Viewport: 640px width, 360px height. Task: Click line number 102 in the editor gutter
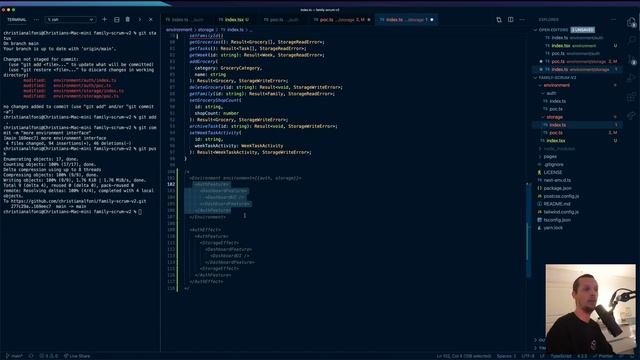tap(171, 184)
